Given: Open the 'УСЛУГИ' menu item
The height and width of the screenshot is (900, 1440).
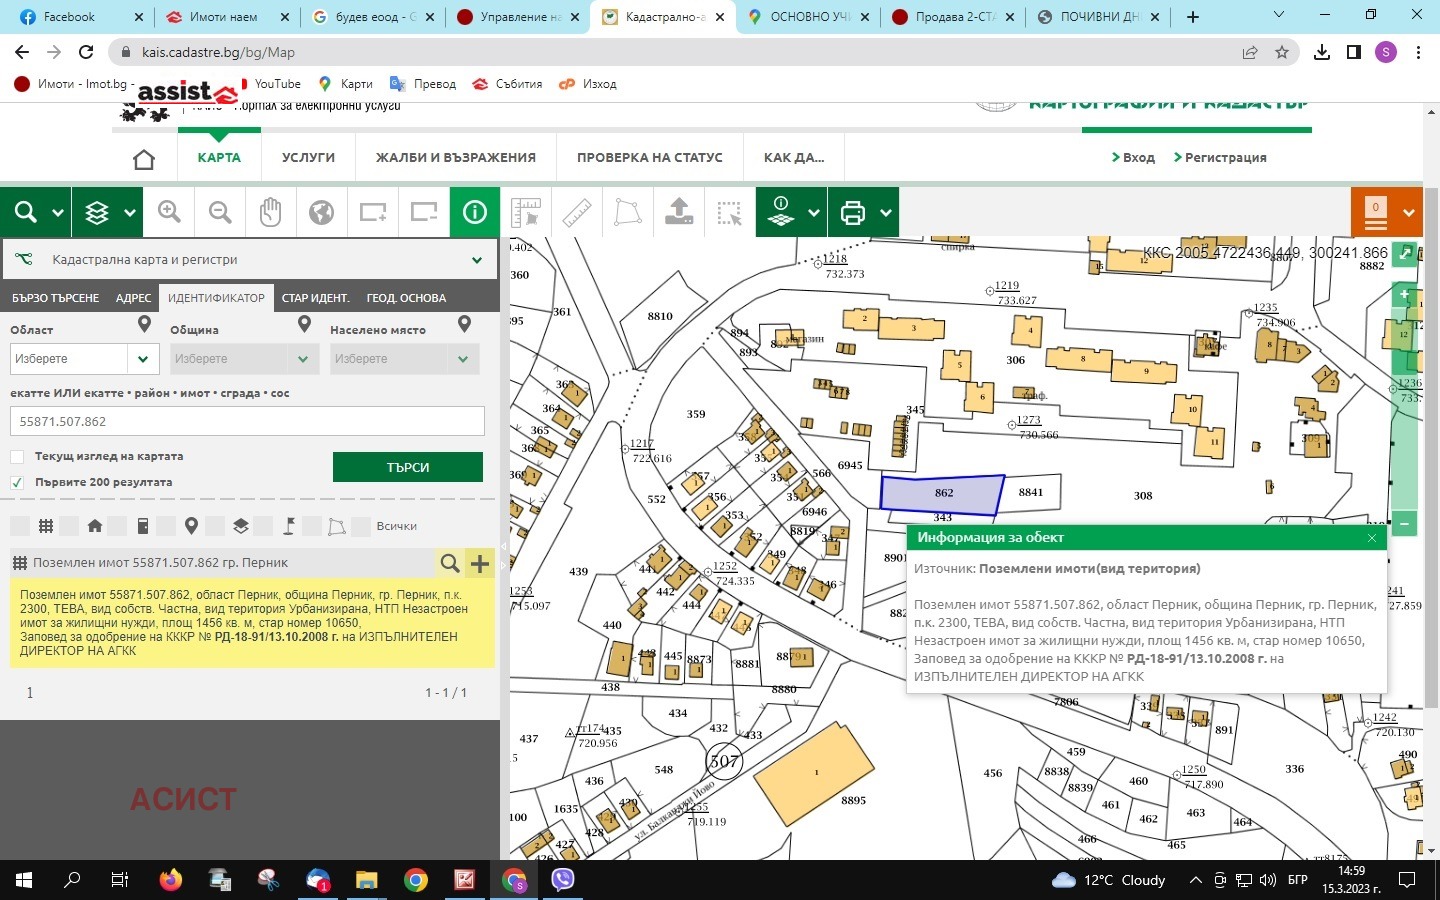Looking at the screenshot, I should click(308, 158).
